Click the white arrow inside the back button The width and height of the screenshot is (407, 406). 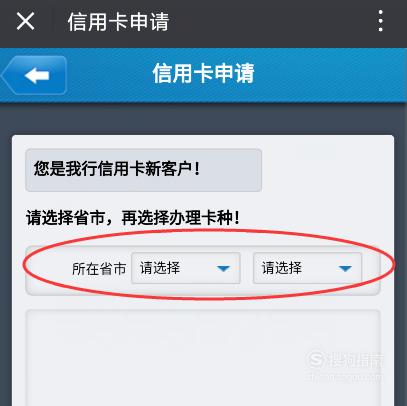point(37,75)
